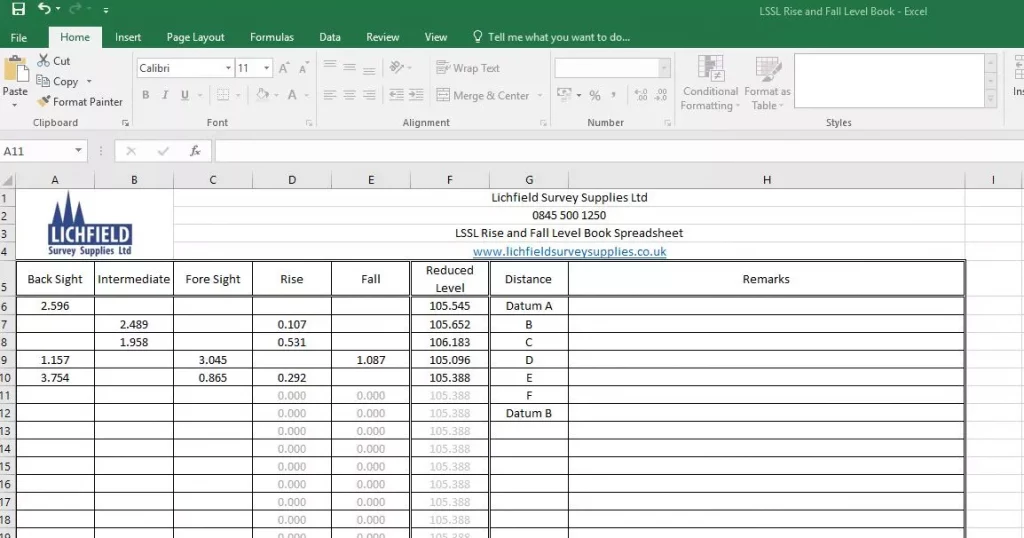This screenshot has height=538, width=1024.
Task: Click Decrease Indent icon
Action: click(396, 95)
